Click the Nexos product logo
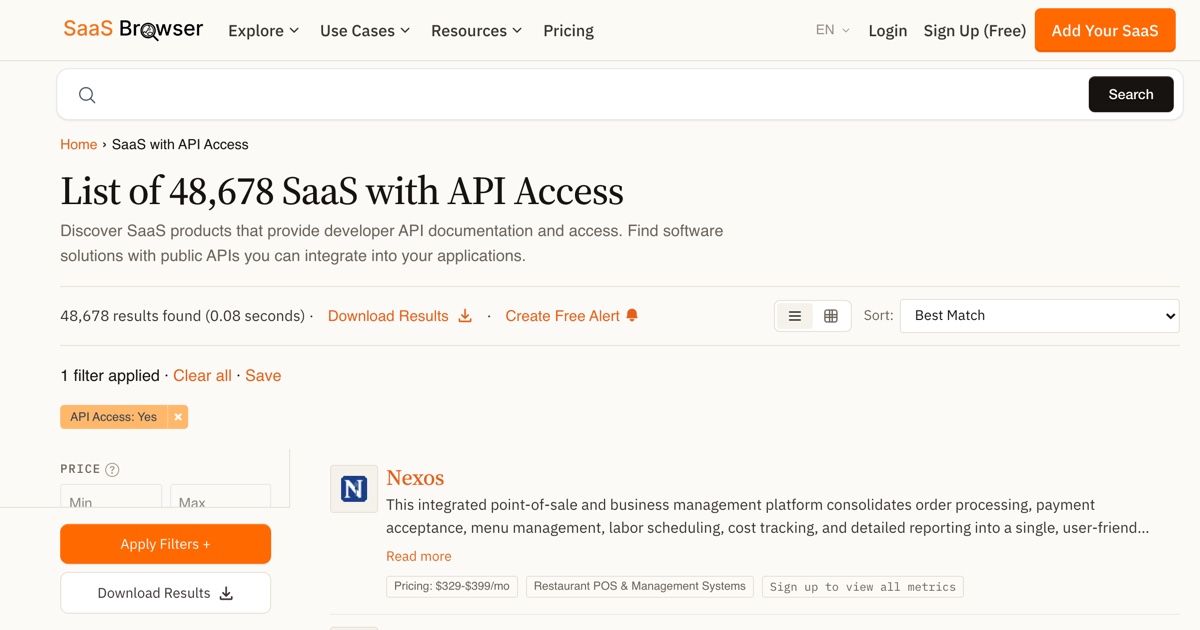The image size is (1200, 630). pos(354,489)
